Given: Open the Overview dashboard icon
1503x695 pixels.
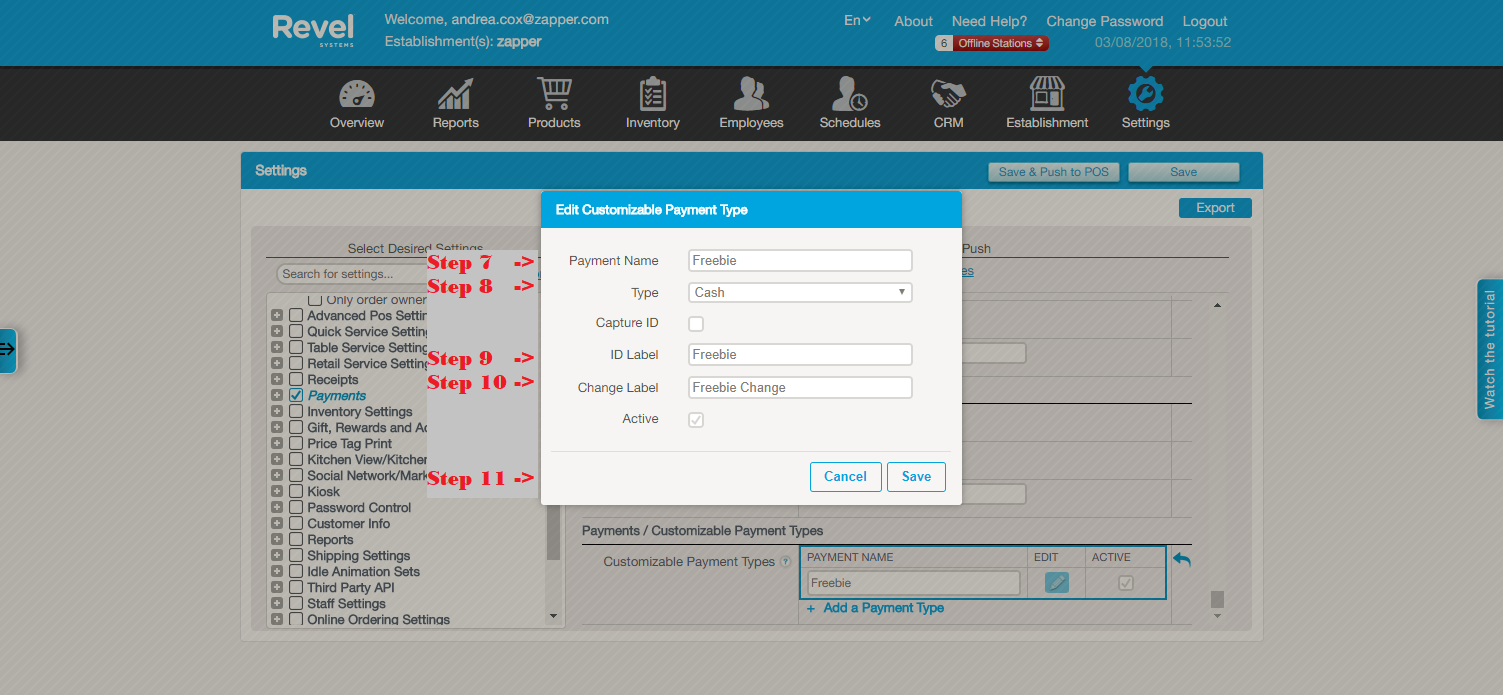Looking at the screenshot, I should pos(357,96).
